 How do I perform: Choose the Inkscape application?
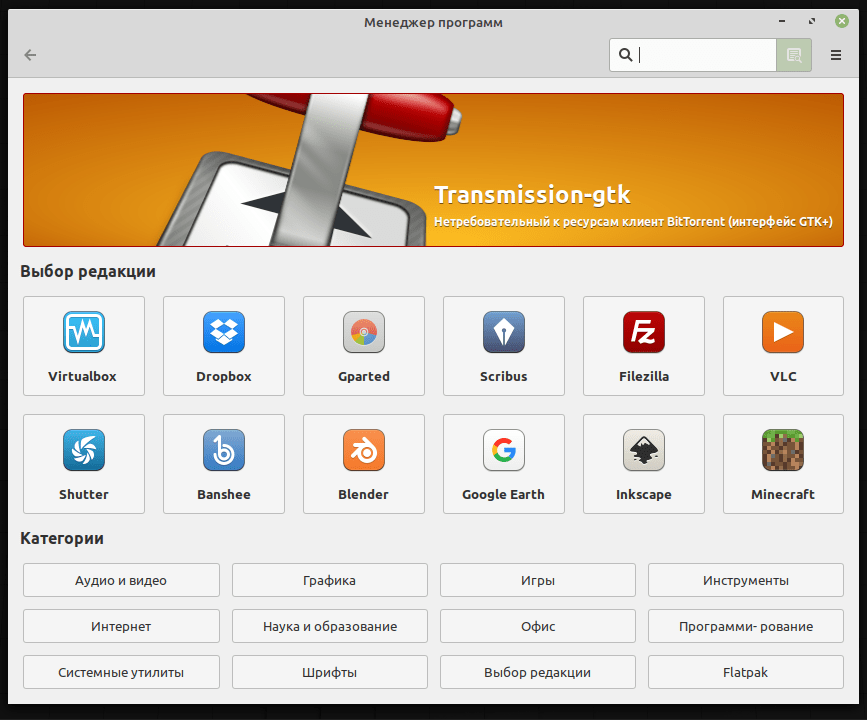[x=644, y=464]
